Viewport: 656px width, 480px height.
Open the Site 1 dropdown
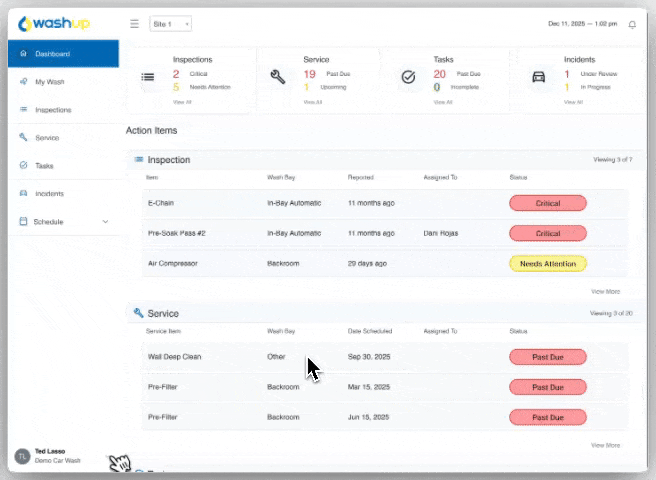(171, 24)
